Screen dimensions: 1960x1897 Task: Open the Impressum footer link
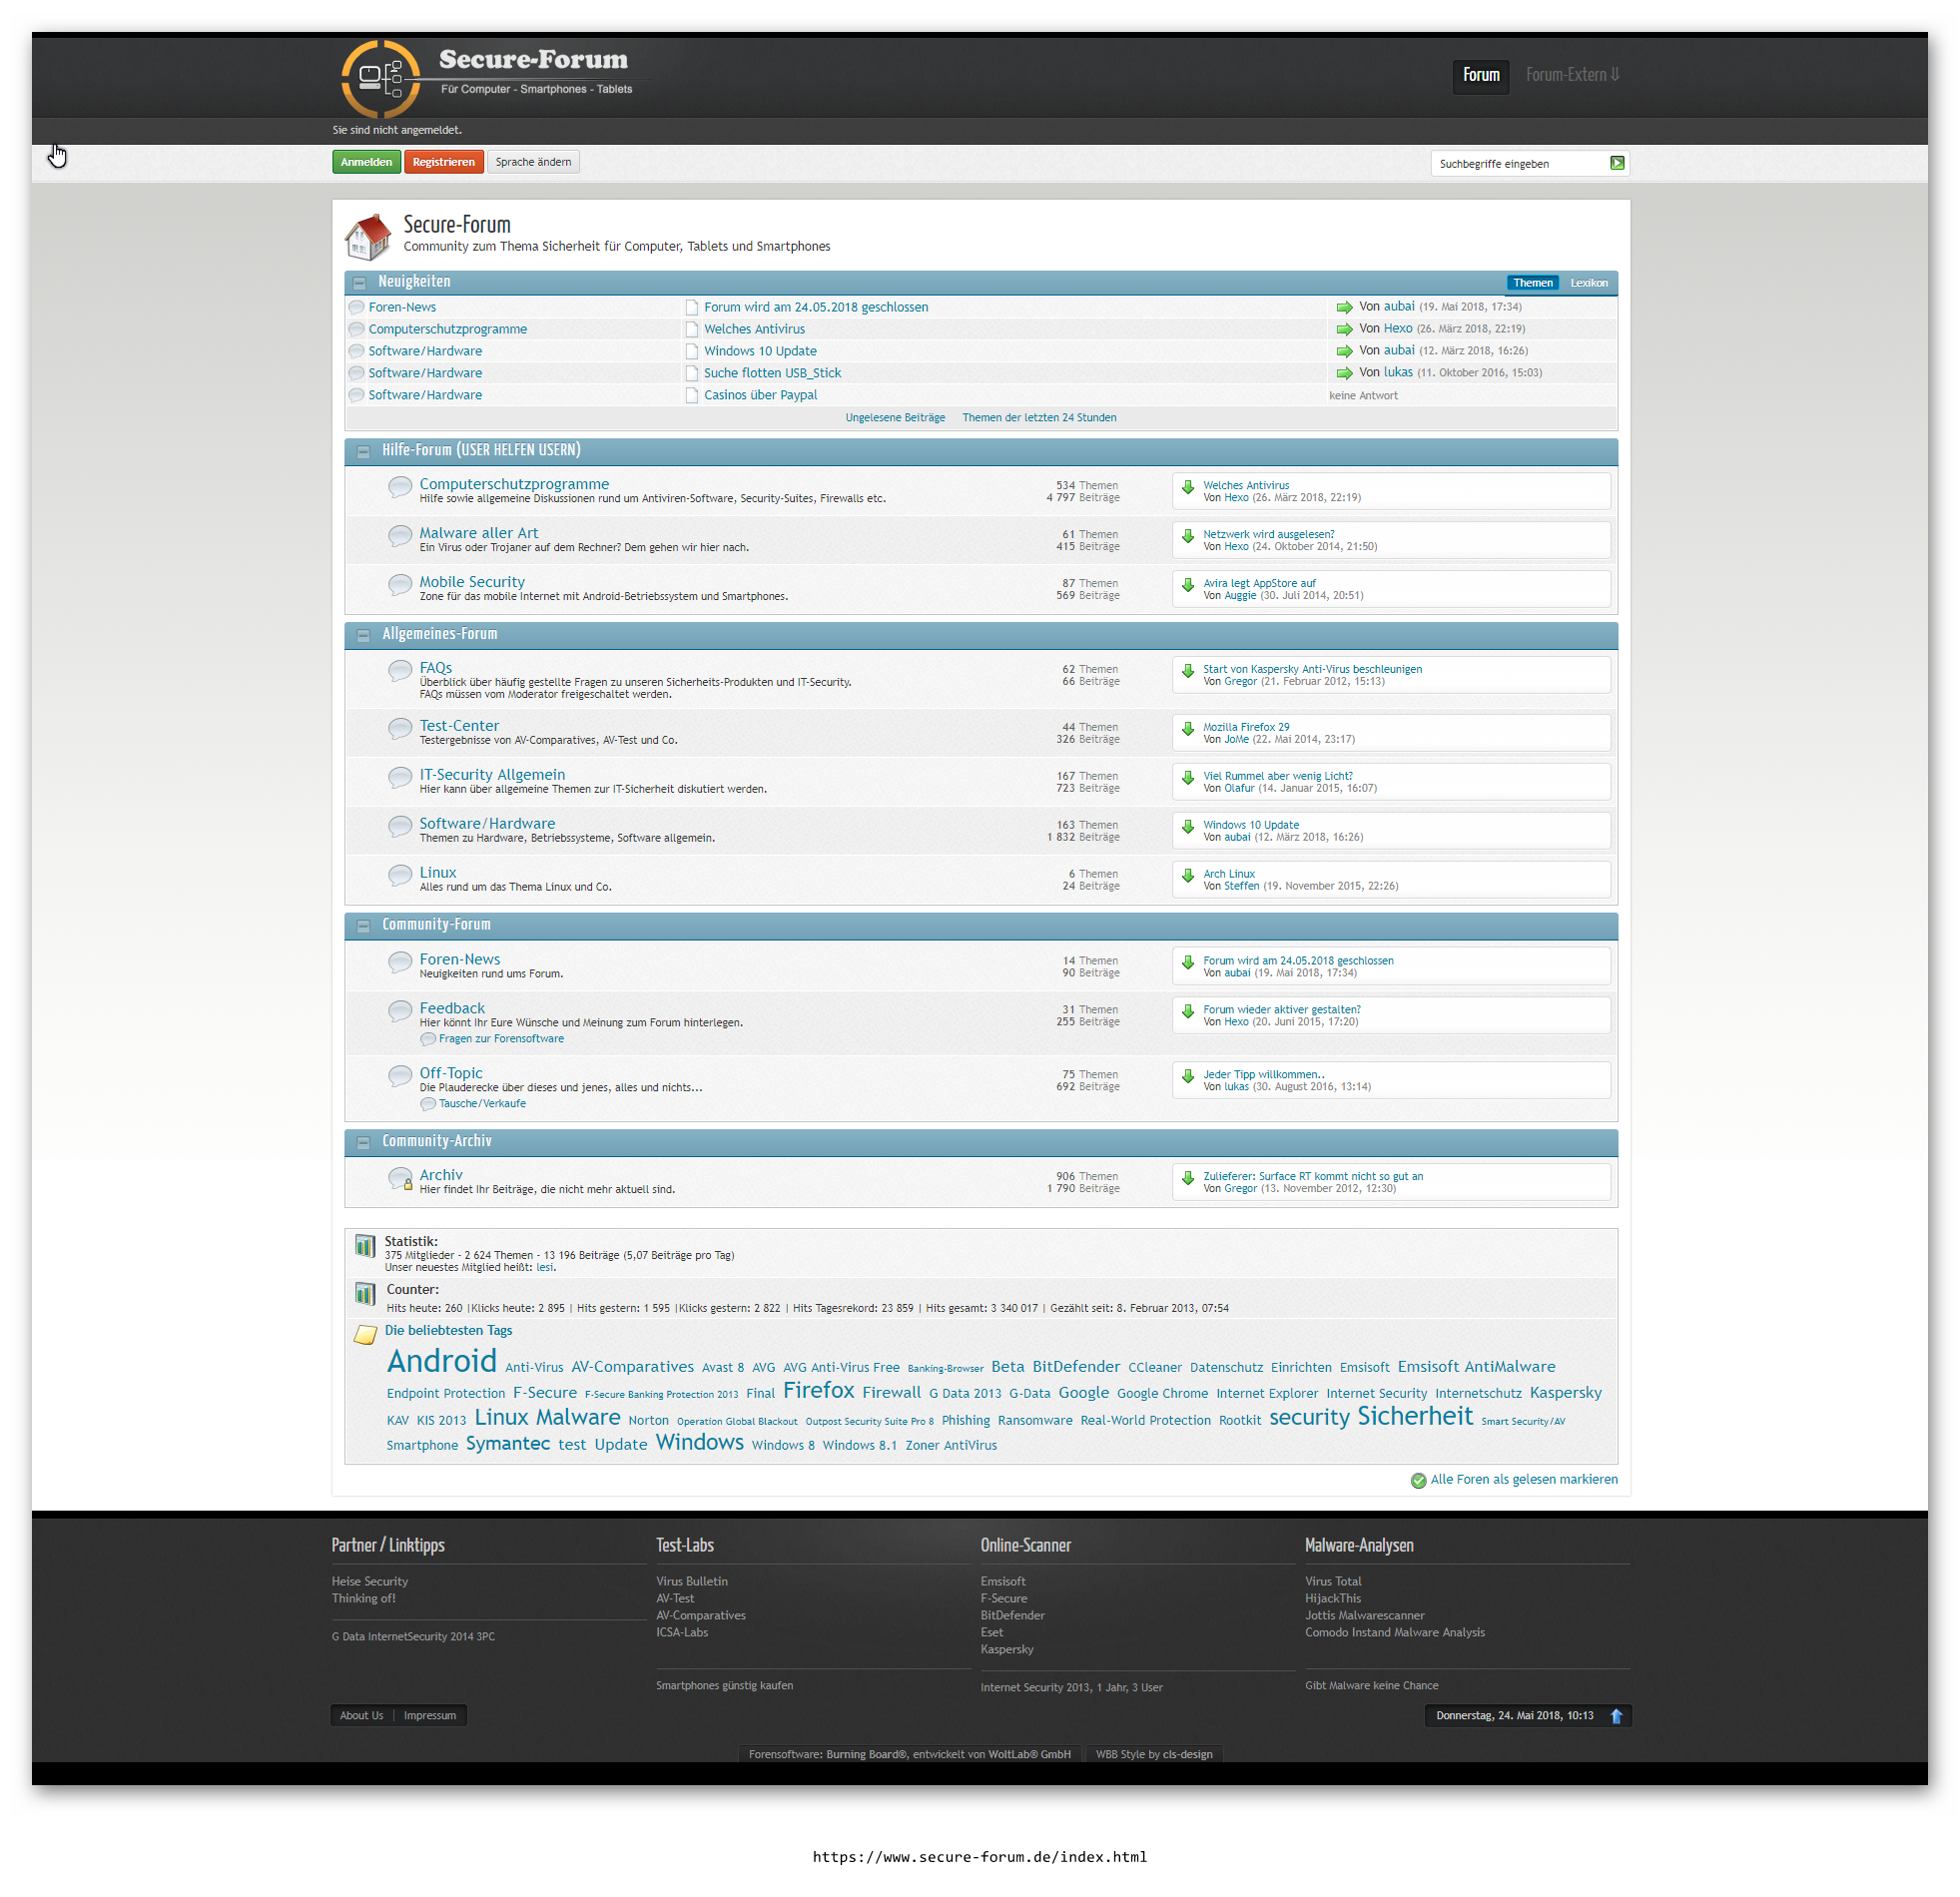[430, 1716]
